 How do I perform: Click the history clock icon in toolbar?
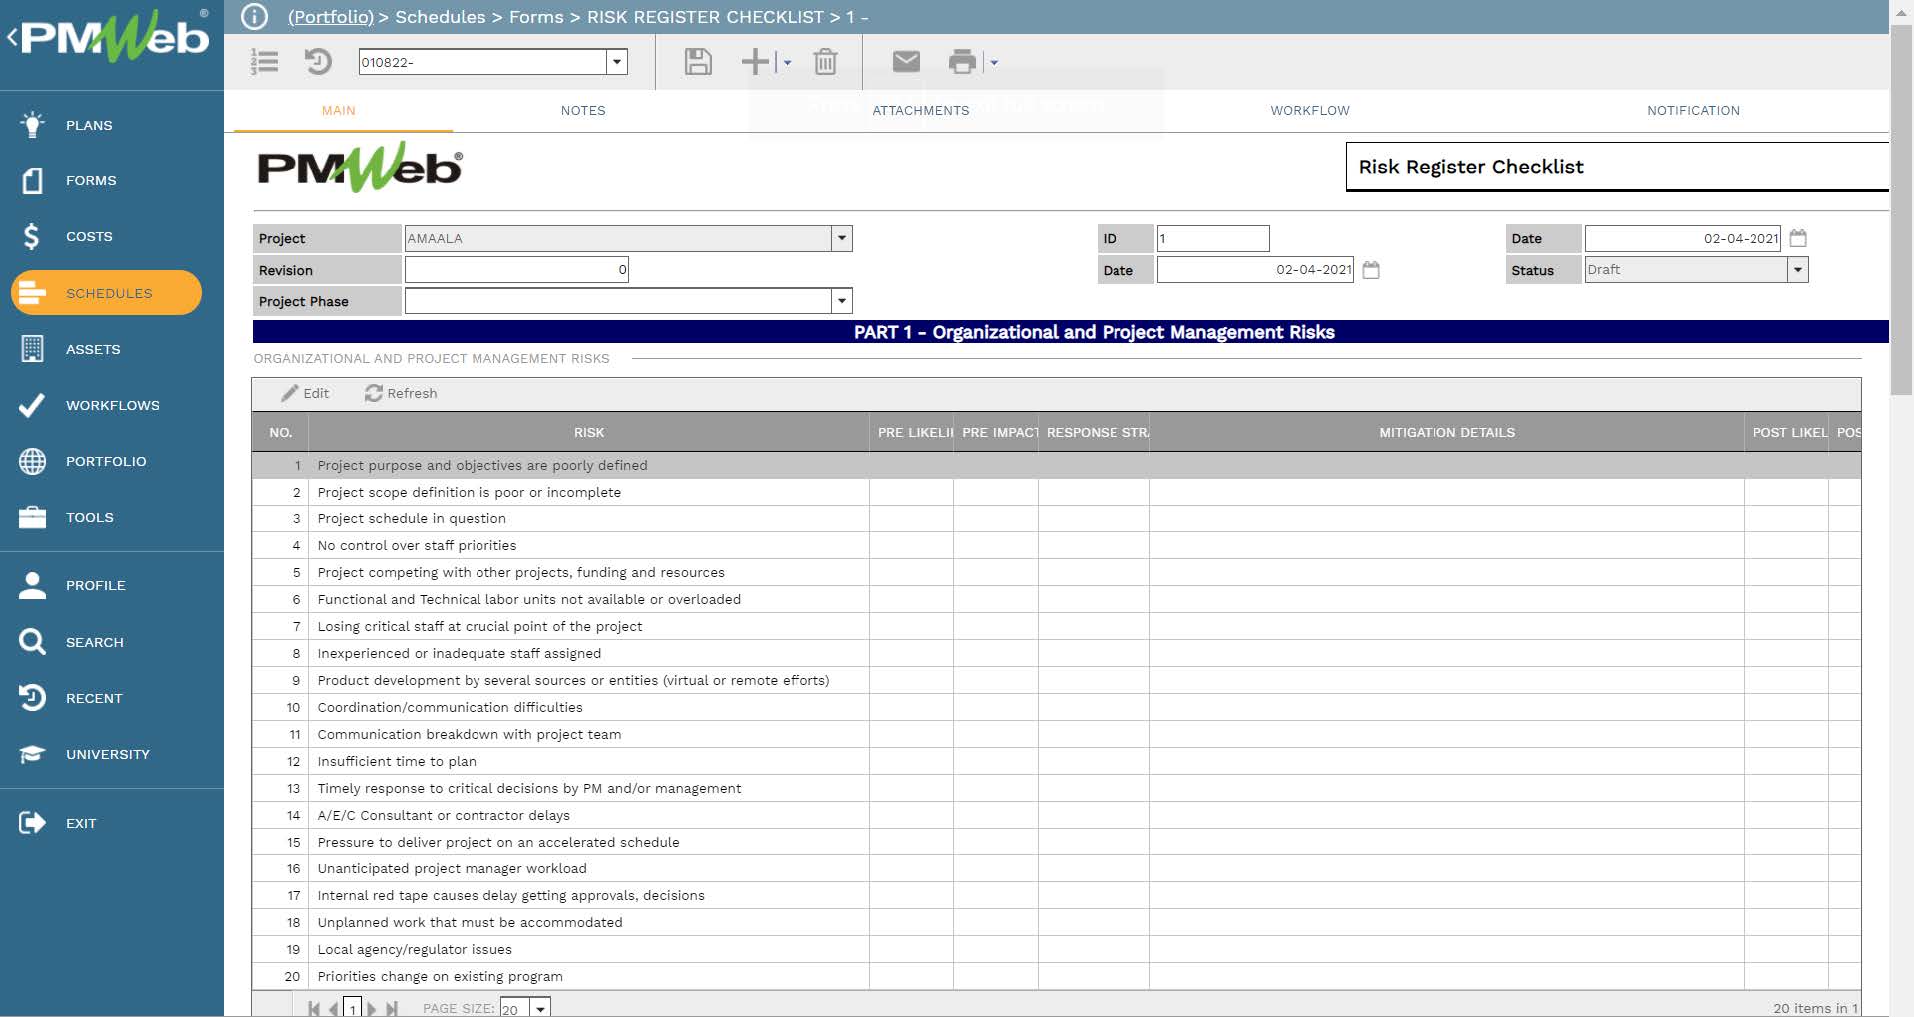coord(318,62)
